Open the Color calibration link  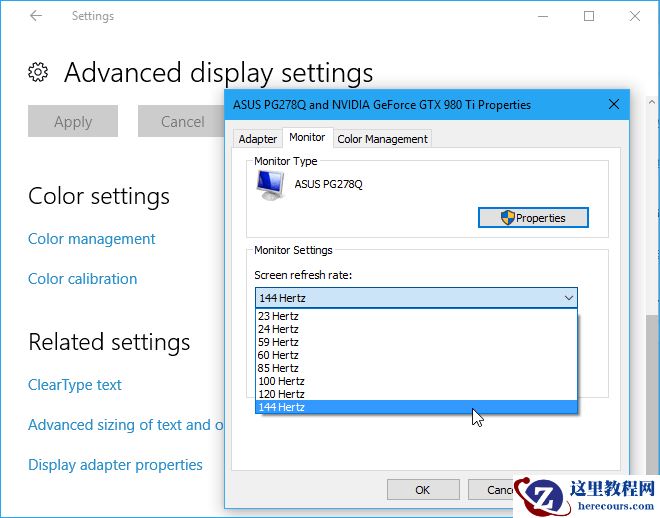click(82, 279)
